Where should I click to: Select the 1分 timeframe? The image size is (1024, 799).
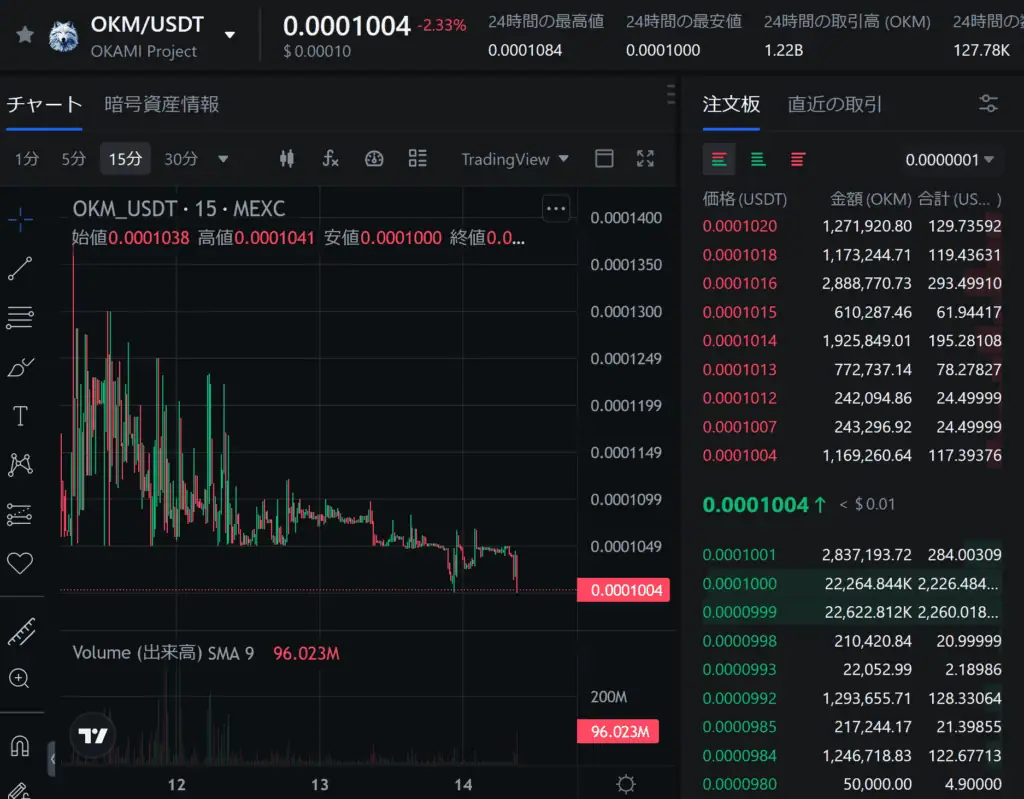pos(27,159)
